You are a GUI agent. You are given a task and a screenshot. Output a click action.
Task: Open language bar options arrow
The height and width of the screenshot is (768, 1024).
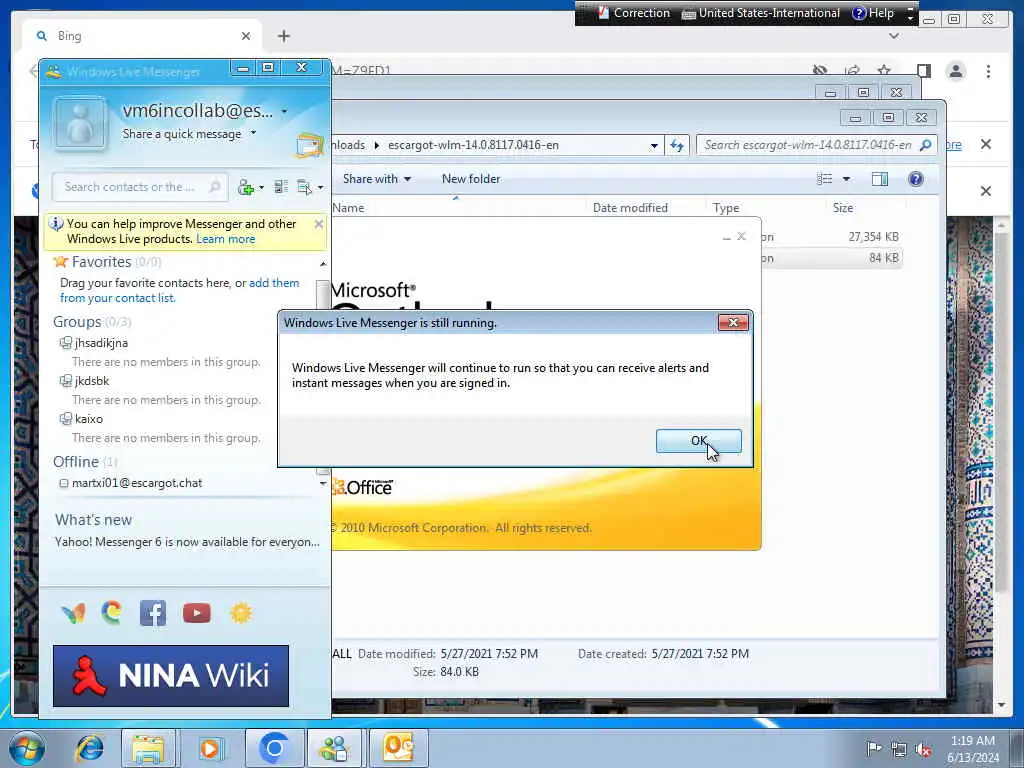tap(910, 14)
